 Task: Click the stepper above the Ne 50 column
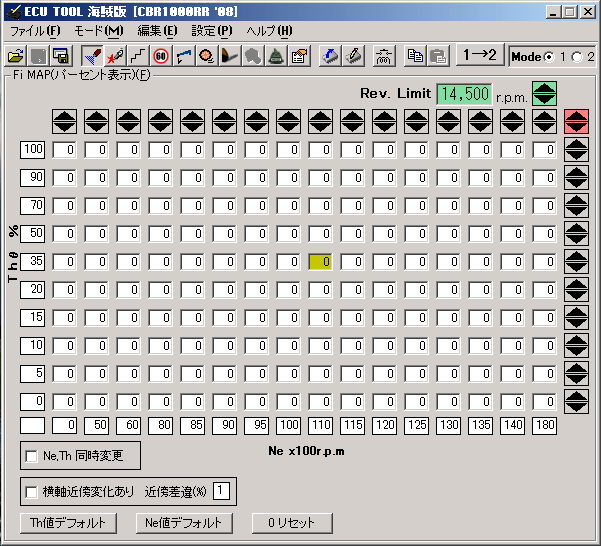(x=97, y=121)
